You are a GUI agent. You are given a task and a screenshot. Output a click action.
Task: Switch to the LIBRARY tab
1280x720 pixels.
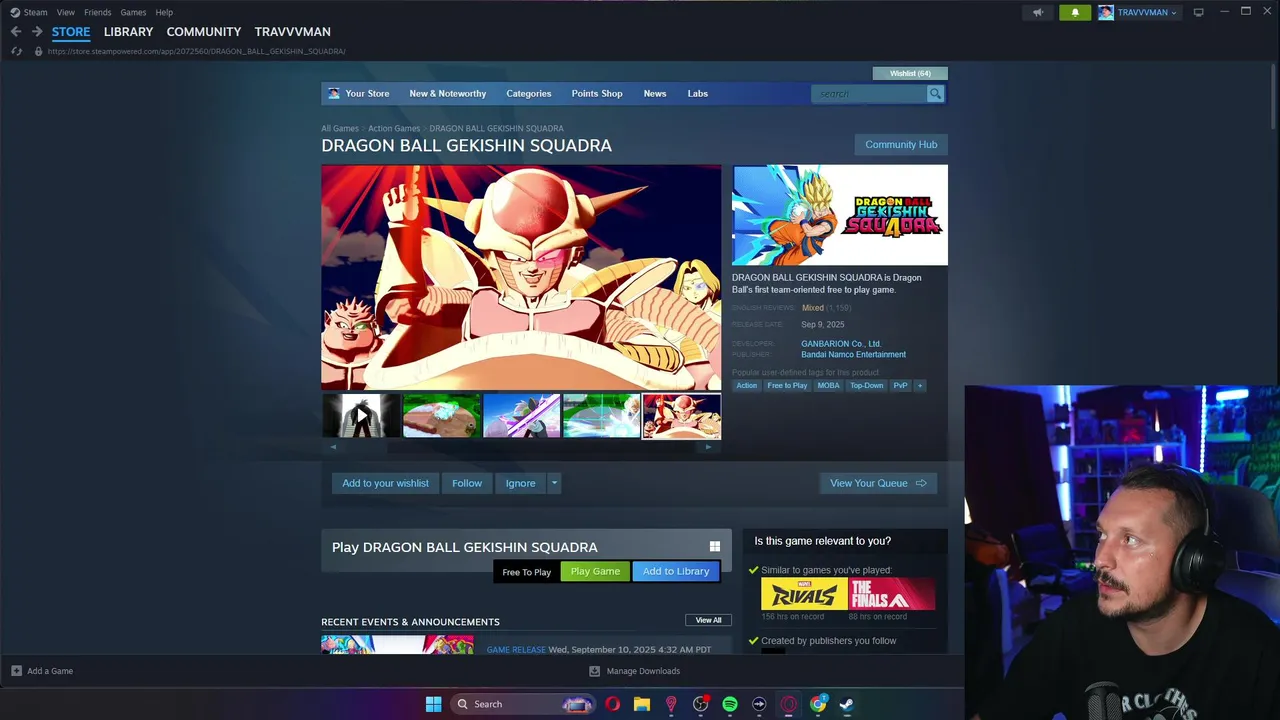coord(128,32)
